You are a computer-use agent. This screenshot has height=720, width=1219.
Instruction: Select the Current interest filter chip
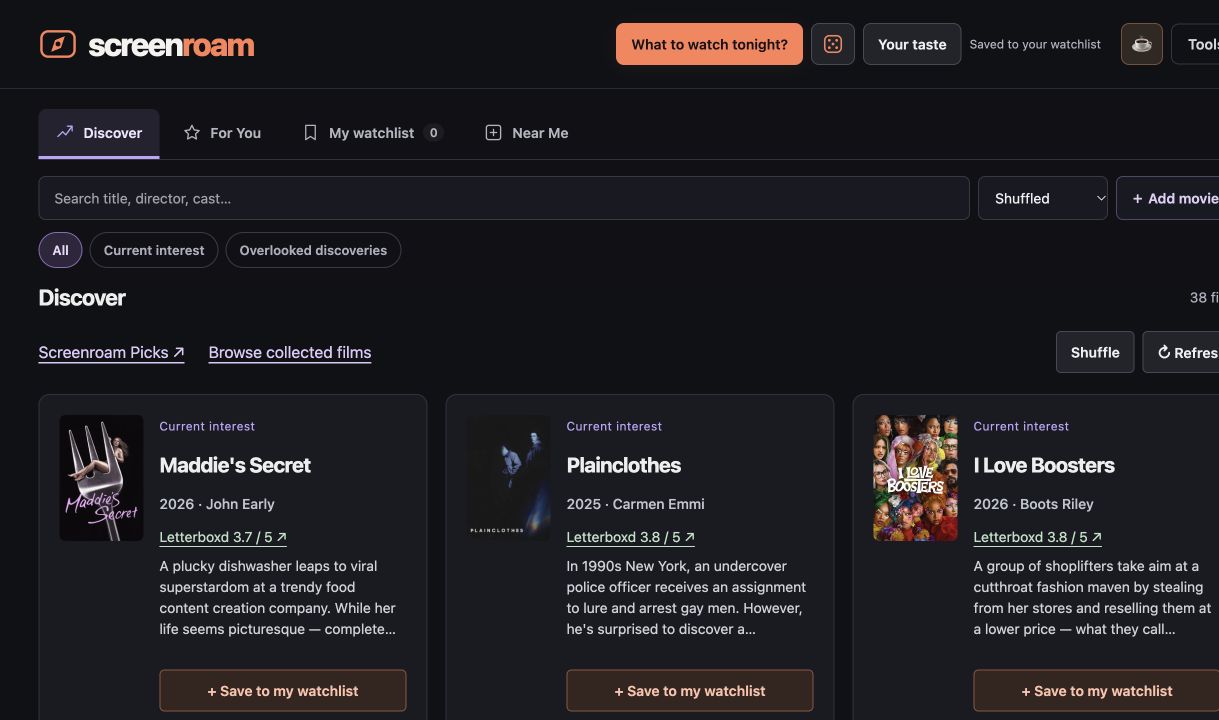154,250
